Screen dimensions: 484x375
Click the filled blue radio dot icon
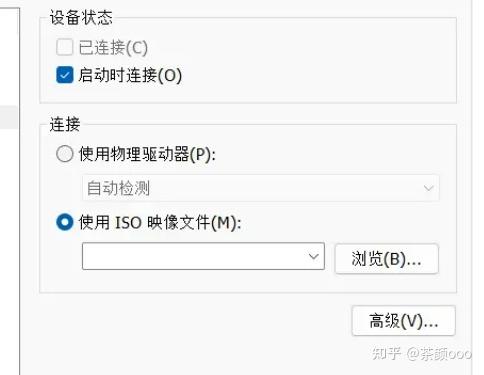pos(64,222)
